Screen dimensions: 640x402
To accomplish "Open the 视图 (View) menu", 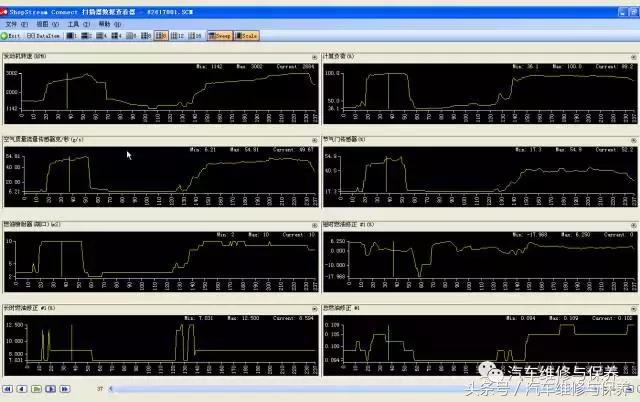I will [47, 24].
